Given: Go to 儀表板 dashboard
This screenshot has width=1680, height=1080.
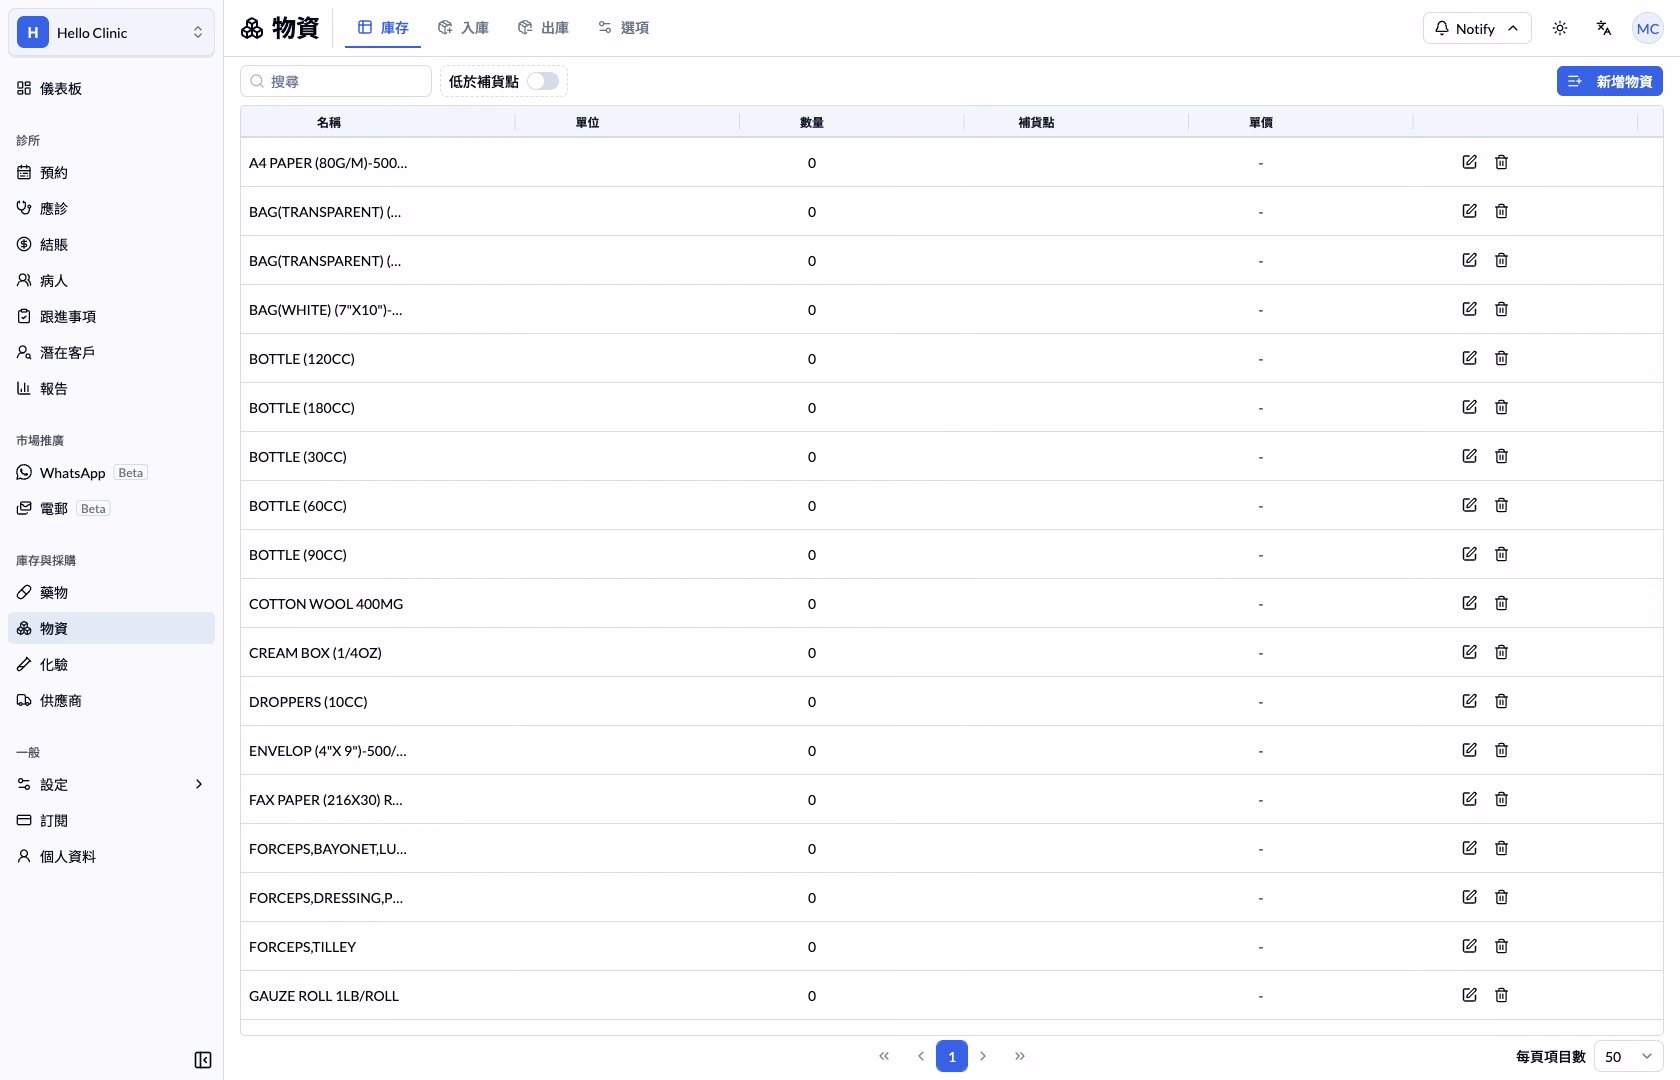Looking at the screenshot, I should click(x=111, y=88).
